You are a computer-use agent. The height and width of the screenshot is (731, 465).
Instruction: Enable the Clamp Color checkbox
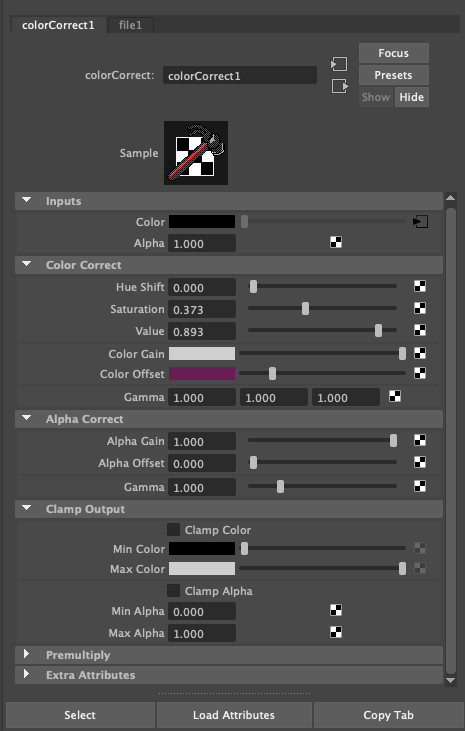174,530
